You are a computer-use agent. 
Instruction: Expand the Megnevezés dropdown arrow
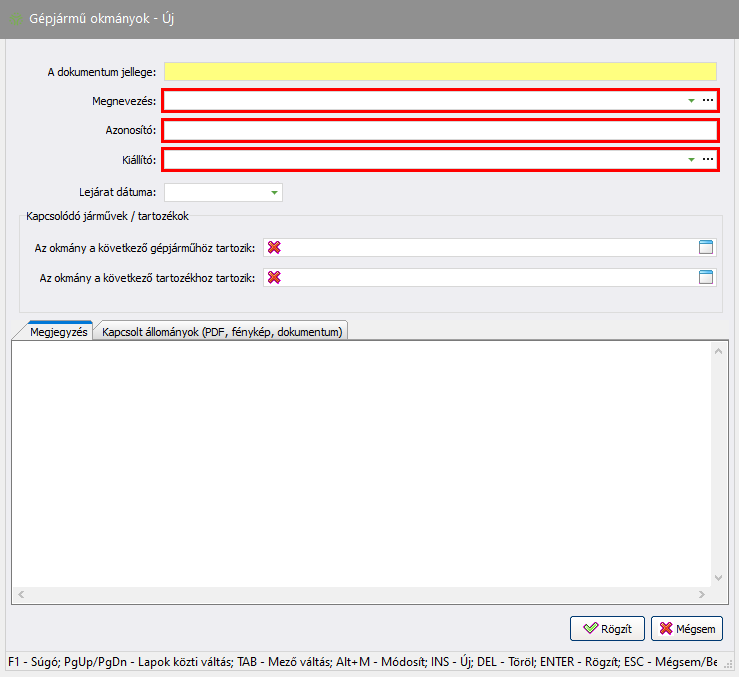(691, 101)
